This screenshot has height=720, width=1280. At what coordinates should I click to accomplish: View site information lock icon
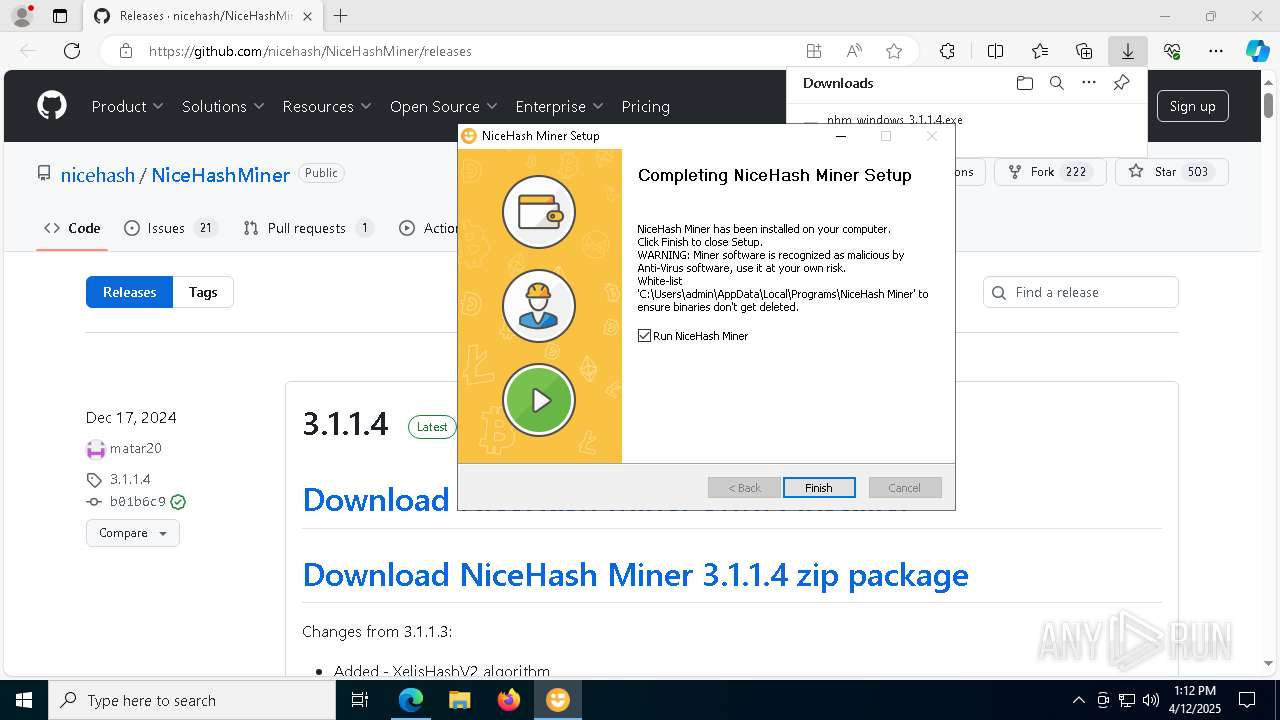pyautogui.click(x=125, y=51)
